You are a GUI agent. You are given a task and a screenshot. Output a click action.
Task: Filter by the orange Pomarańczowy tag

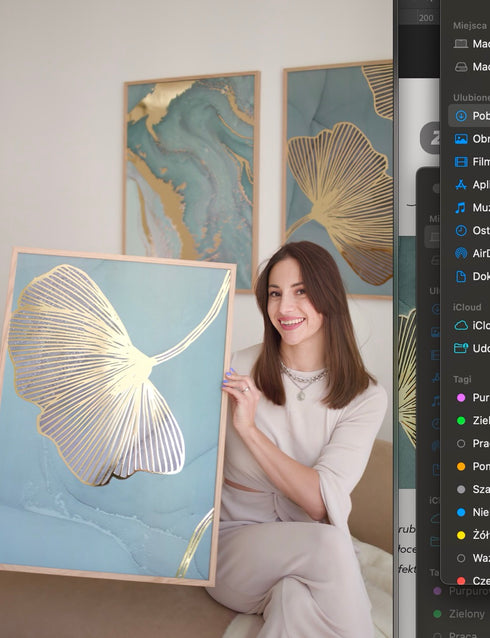469,466
